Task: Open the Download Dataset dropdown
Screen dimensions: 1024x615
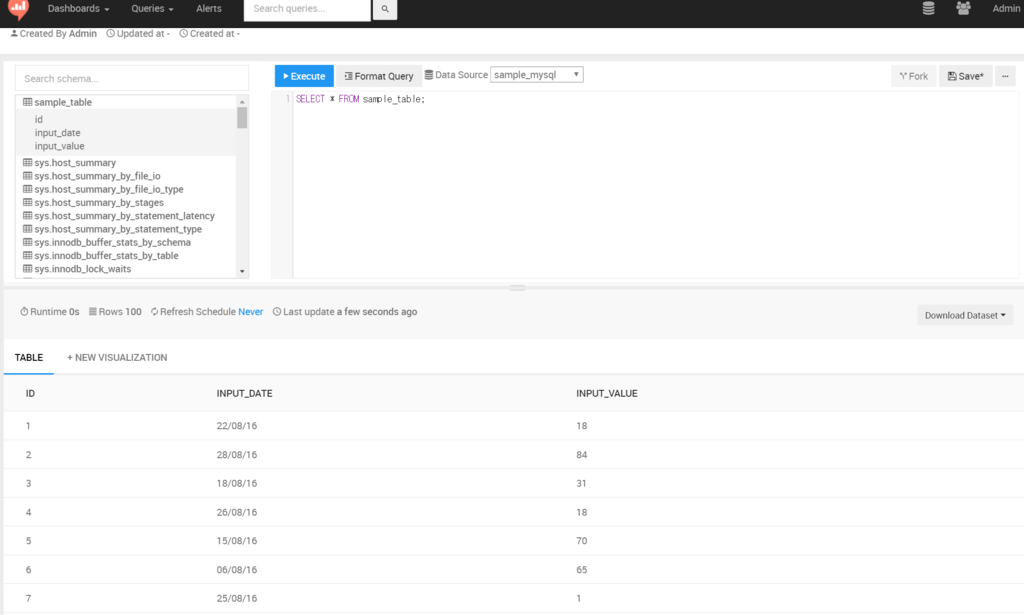Action: (965, 315)
